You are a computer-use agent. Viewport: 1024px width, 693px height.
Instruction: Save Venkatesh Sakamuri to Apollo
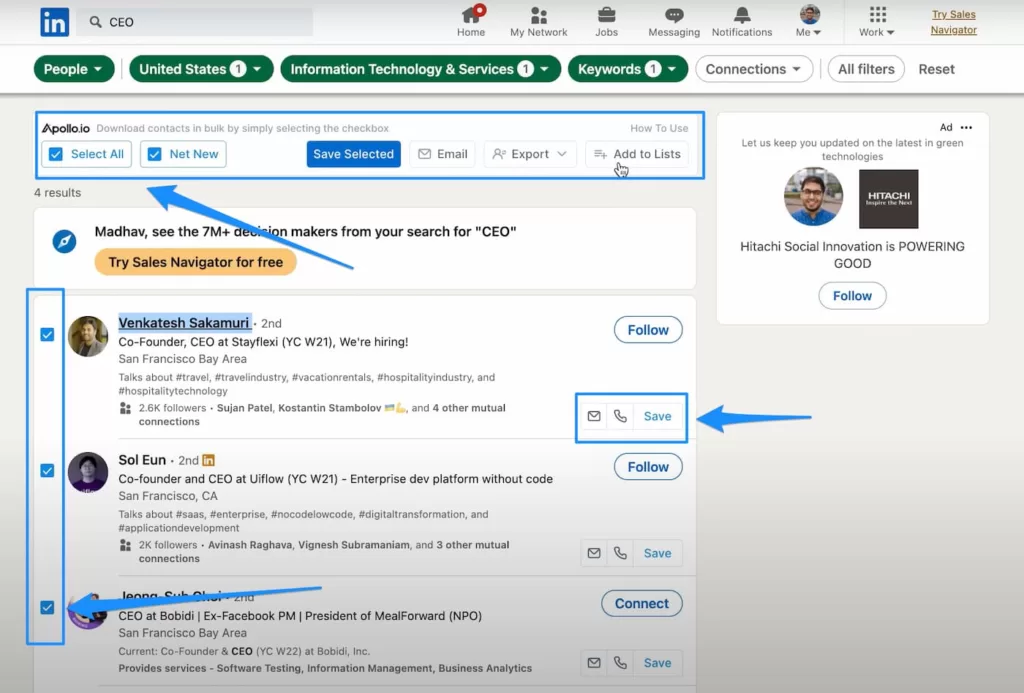coord(657,416)
